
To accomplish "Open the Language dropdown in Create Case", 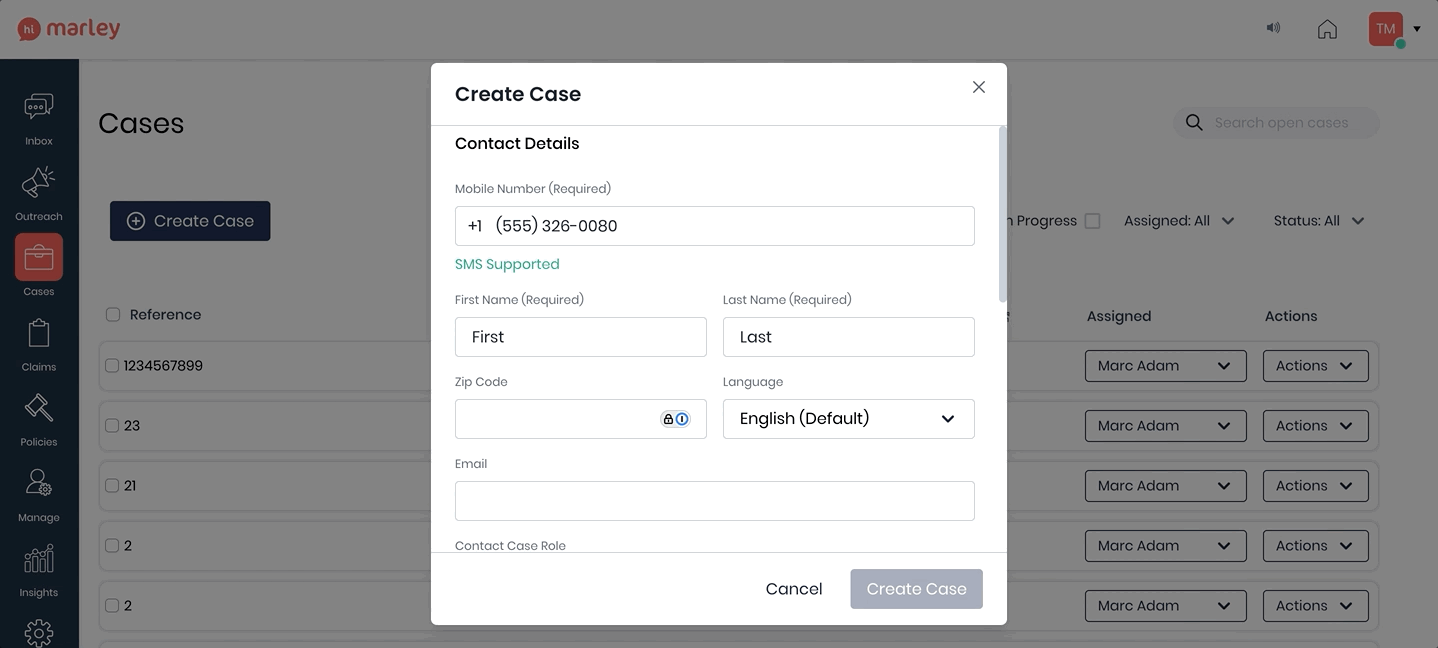I will click(x=847, y=418).
